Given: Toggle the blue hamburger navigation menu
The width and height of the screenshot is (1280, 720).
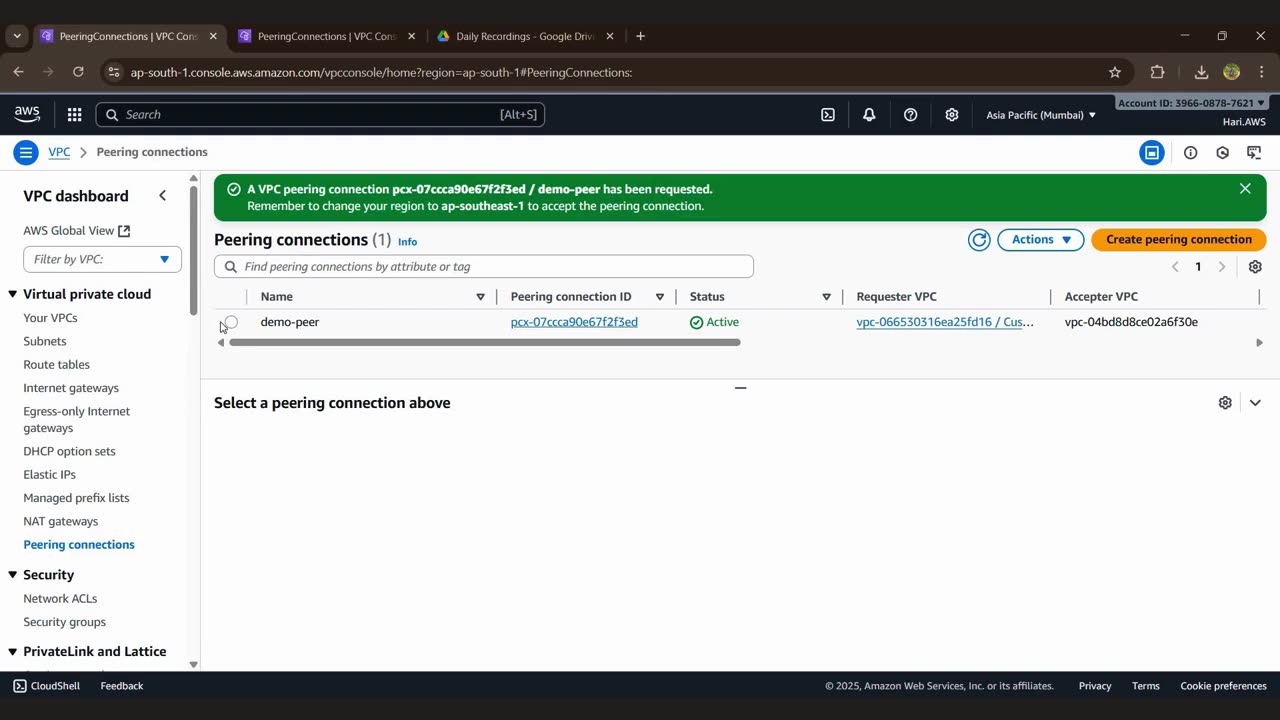Looking at the screenshot, I should [x=26, y=153].
